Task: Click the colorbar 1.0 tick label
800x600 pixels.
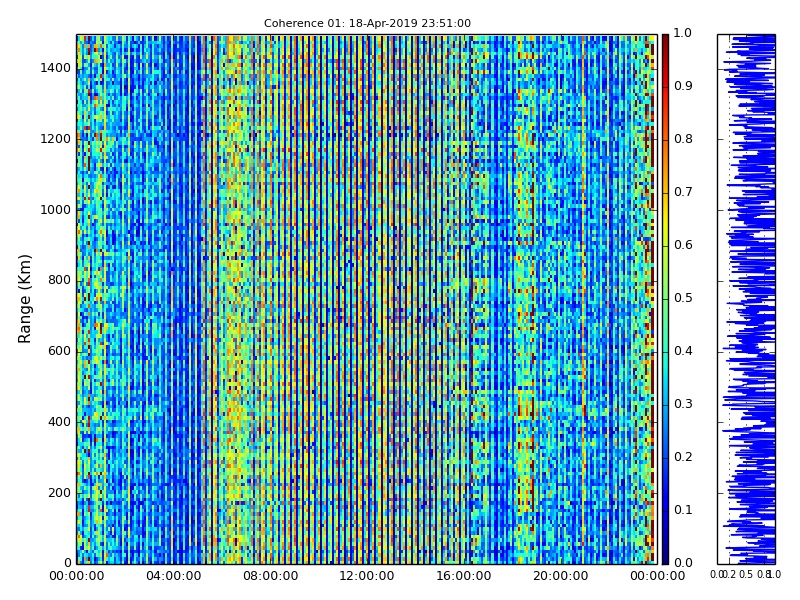Action: (x=683, y=33)
